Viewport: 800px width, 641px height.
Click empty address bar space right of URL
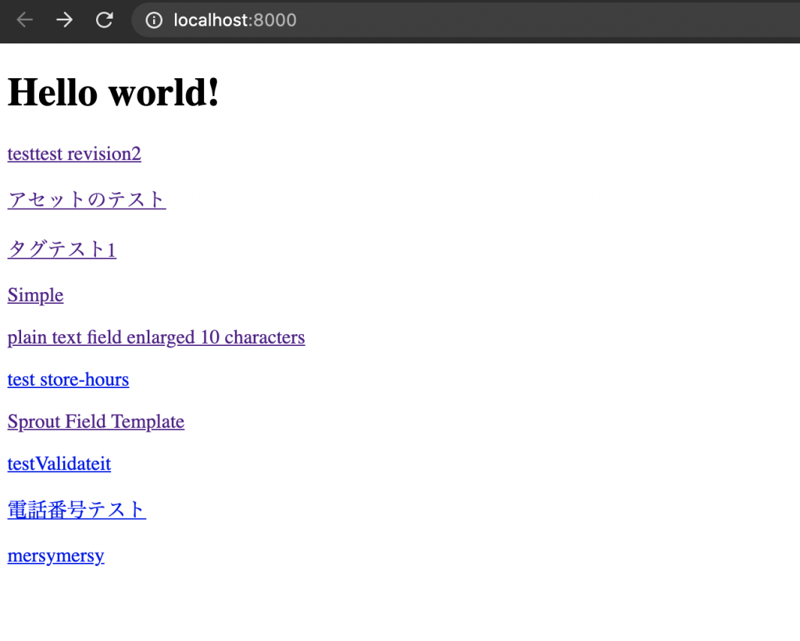[550, 20]
